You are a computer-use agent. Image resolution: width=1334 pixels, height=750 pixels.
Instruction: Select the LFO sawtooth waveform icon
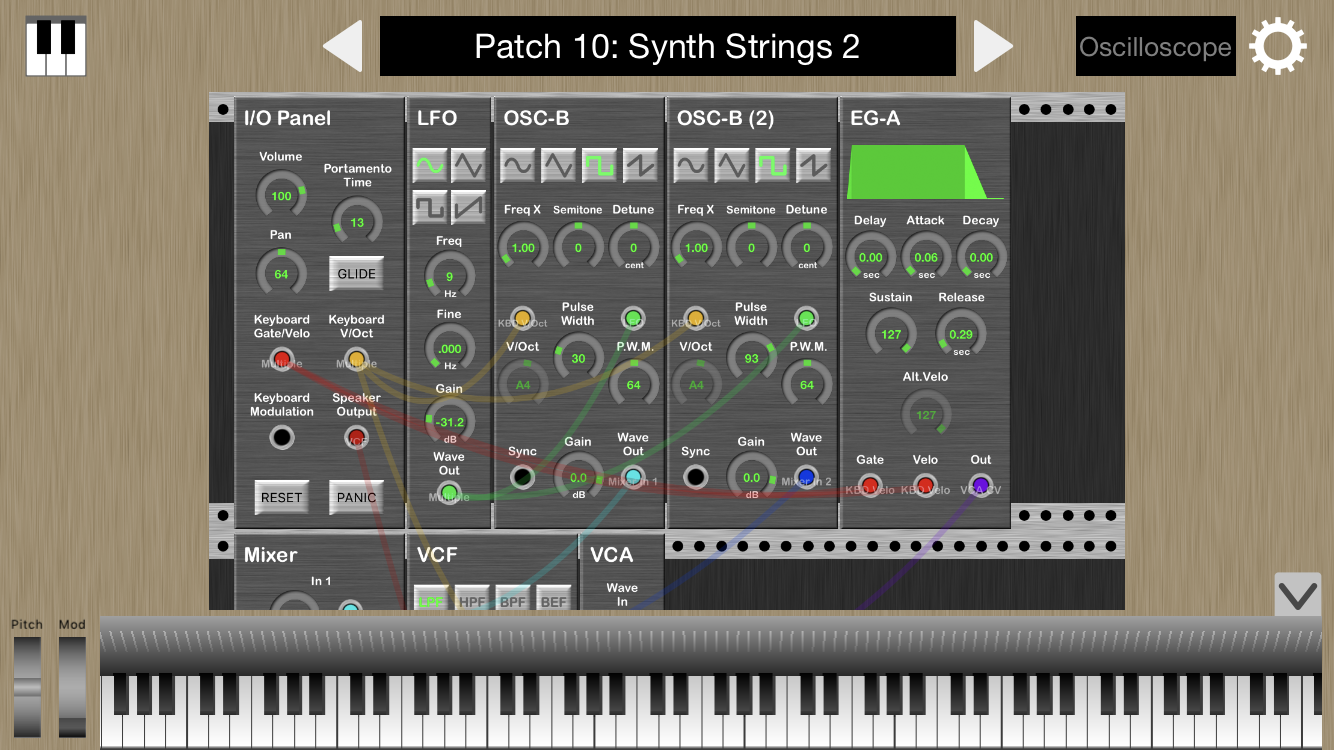coord(468,207)
